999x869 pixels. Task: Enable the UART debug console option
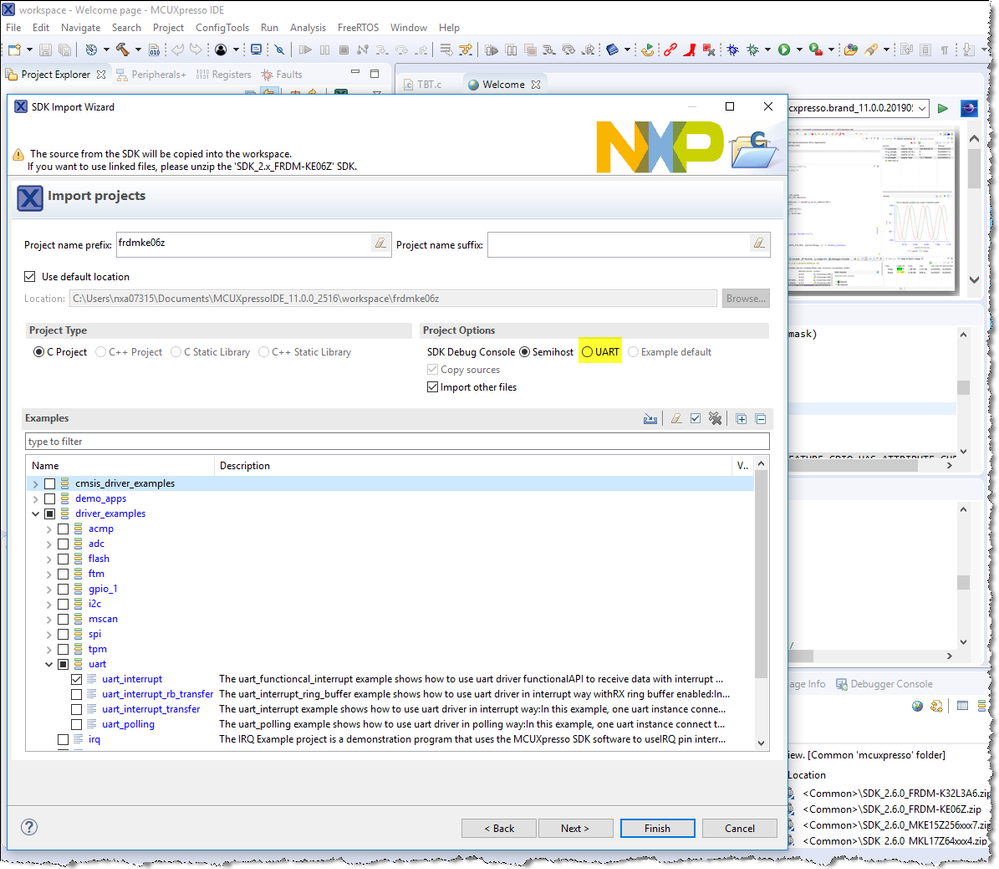pyautogui.click(x=587, y=352)
